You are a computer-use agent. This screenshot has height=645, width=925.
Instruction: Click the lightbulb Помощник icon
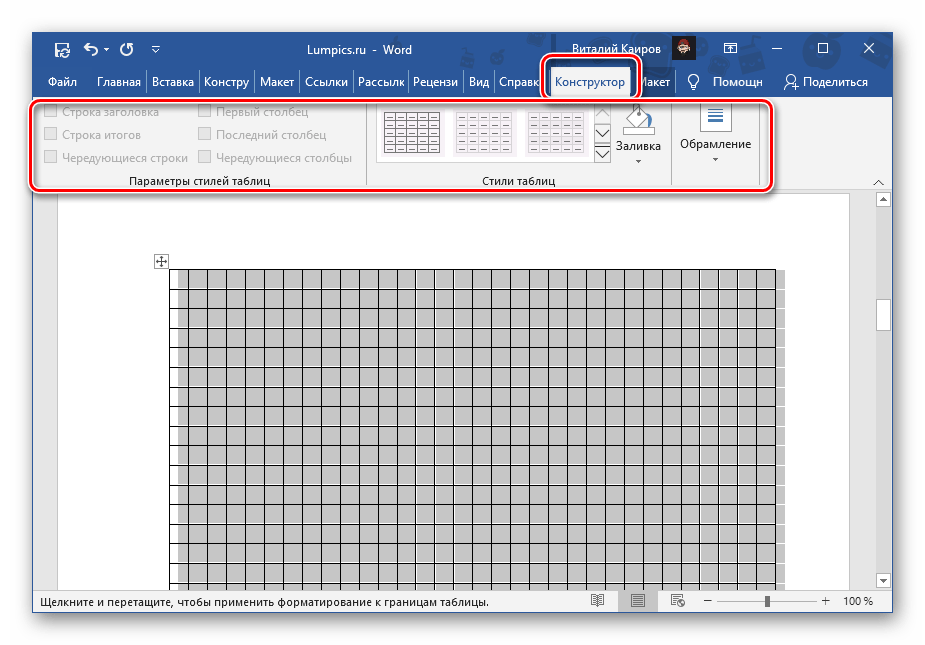point(693,82)
